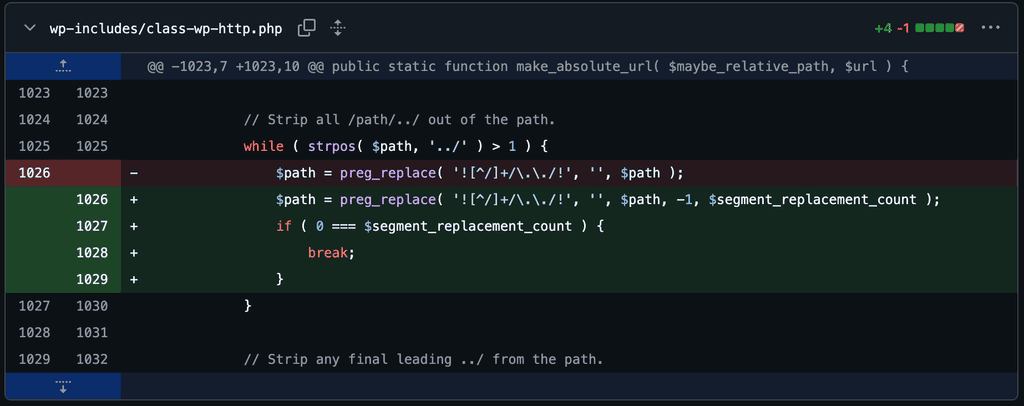
Task: Click the wp-includes/class-wp-http.php file name
Action: 166,29
